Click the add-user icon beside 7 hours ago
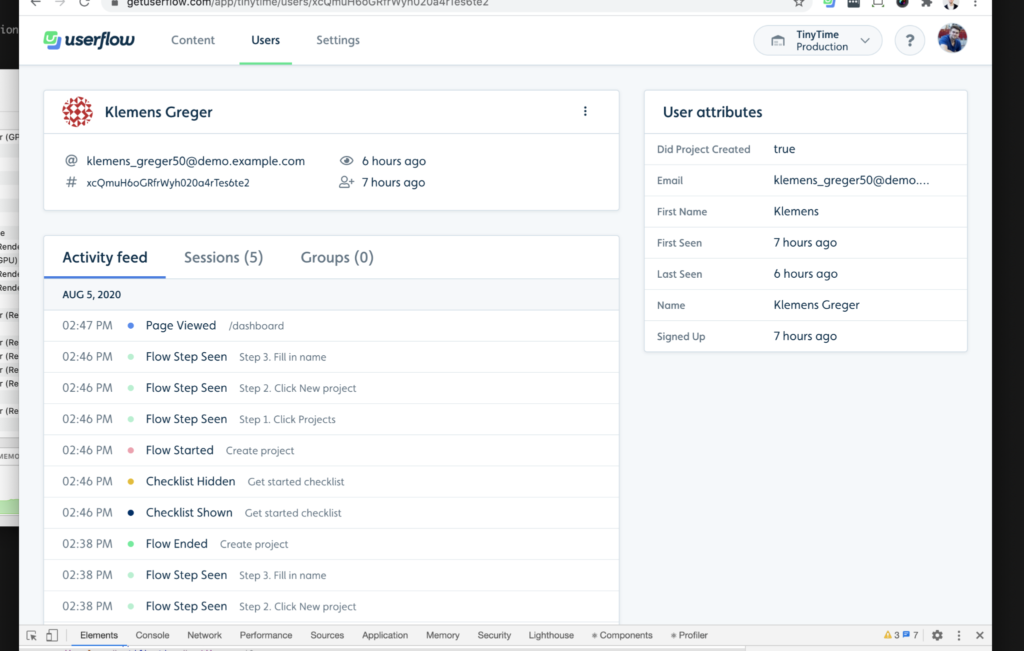Screen dimensions: 1024x651 pyautogui.click(x=345, y=182)
